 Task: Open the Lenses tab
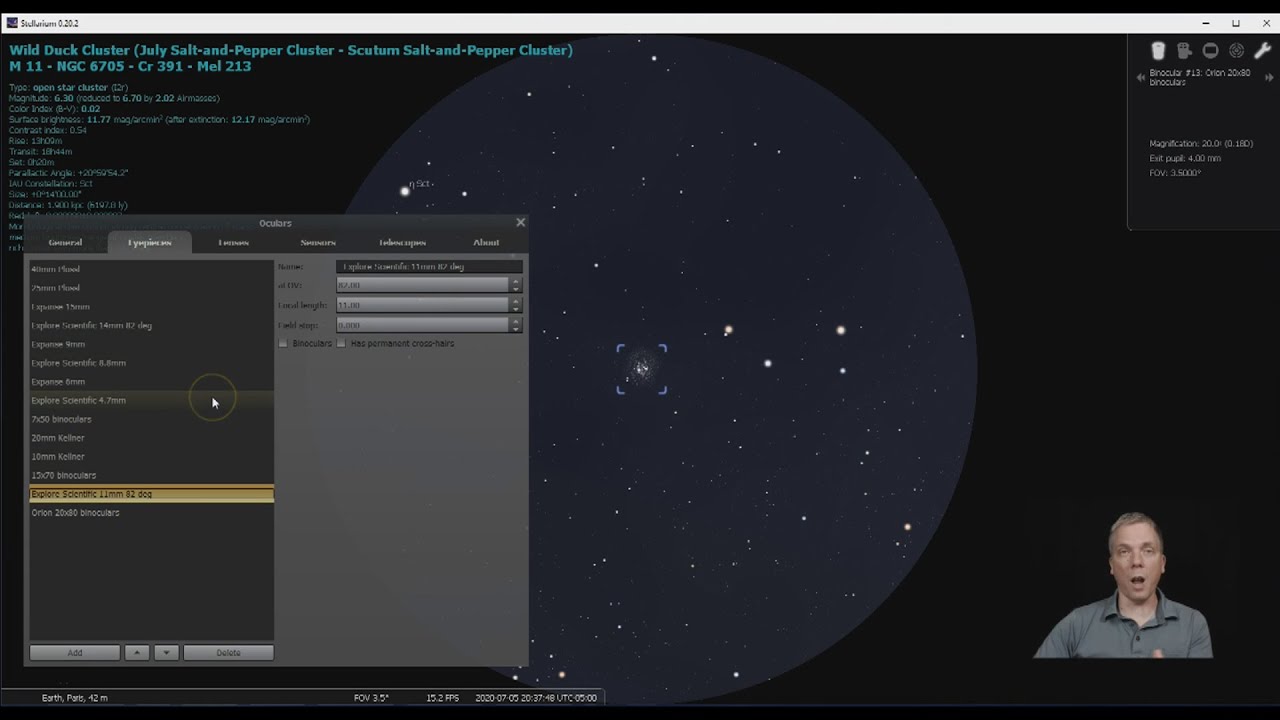[x=233, y=242]
